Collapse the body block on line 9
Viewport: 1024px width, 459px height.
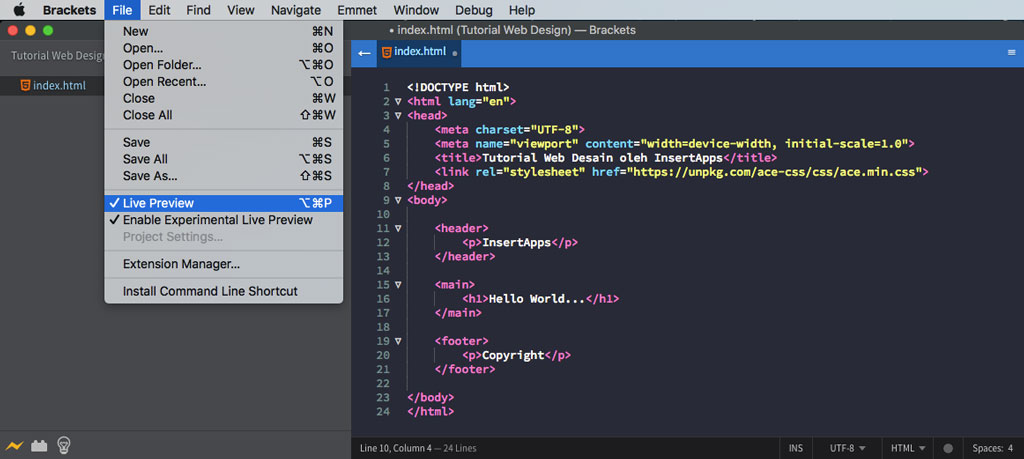coord(398,200)
